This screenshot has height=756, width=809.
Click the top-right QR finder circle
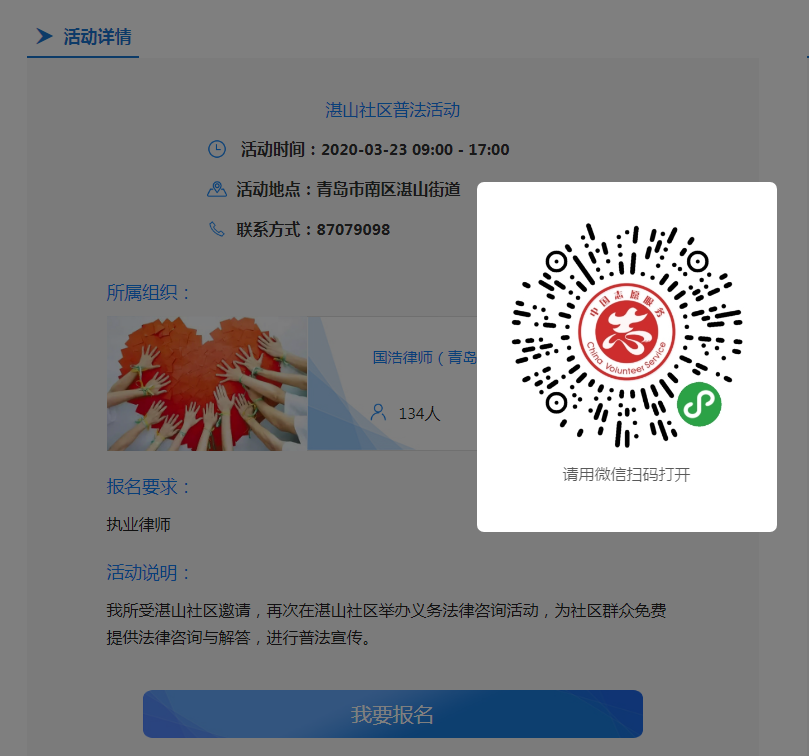point(697,262)
